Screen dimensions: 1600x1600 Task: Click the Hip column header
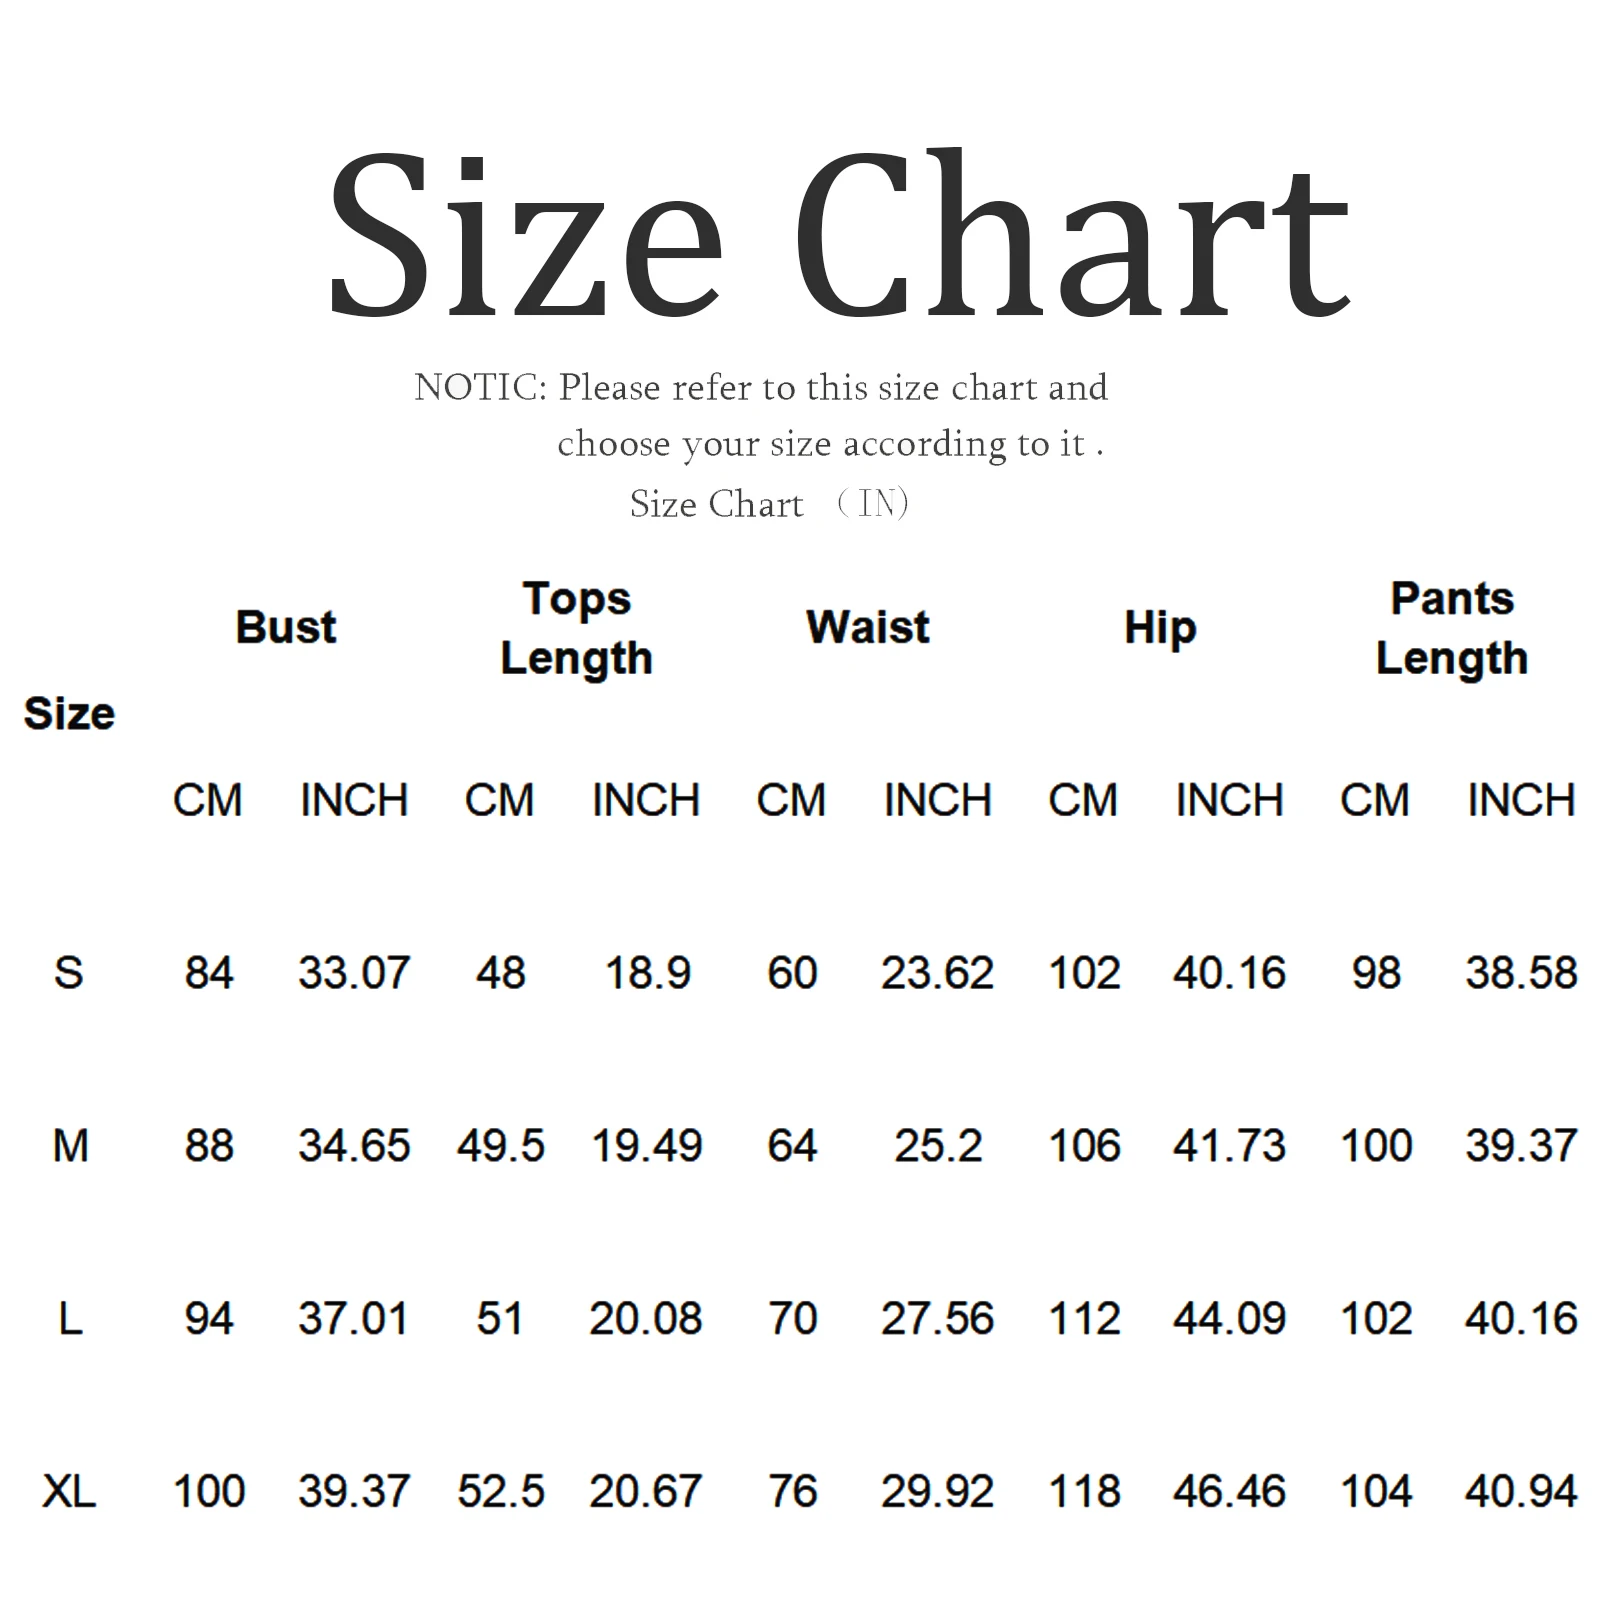[x=1160, y=628]
